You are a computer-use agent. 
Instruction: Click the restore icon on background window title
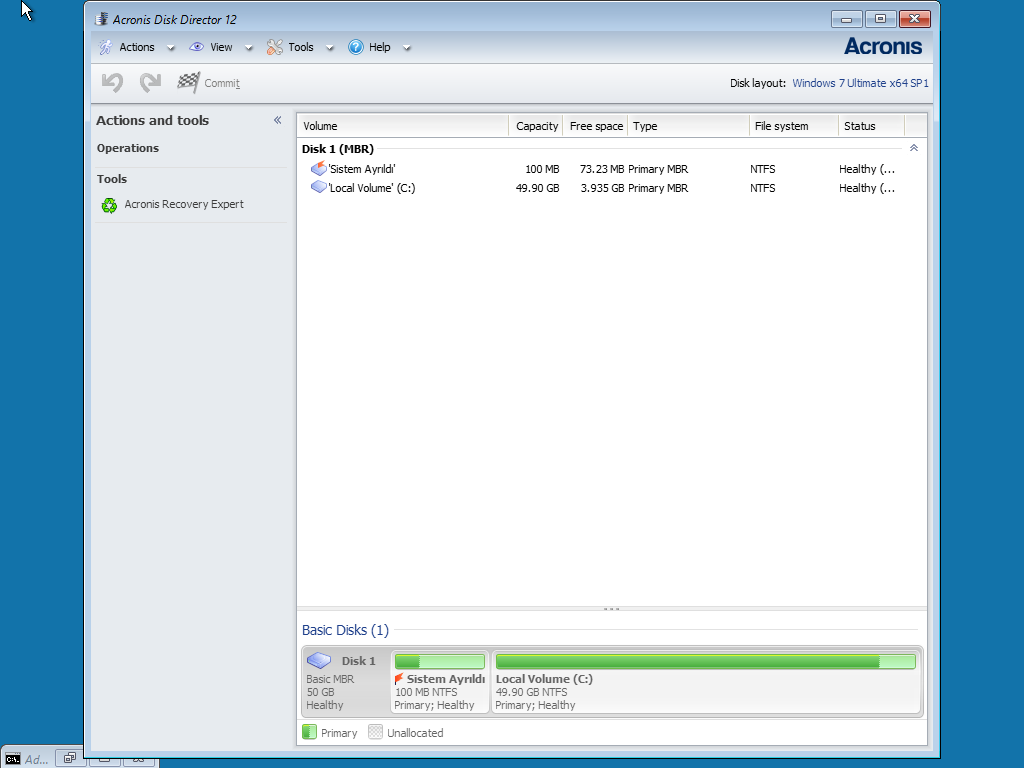[70, 758]
